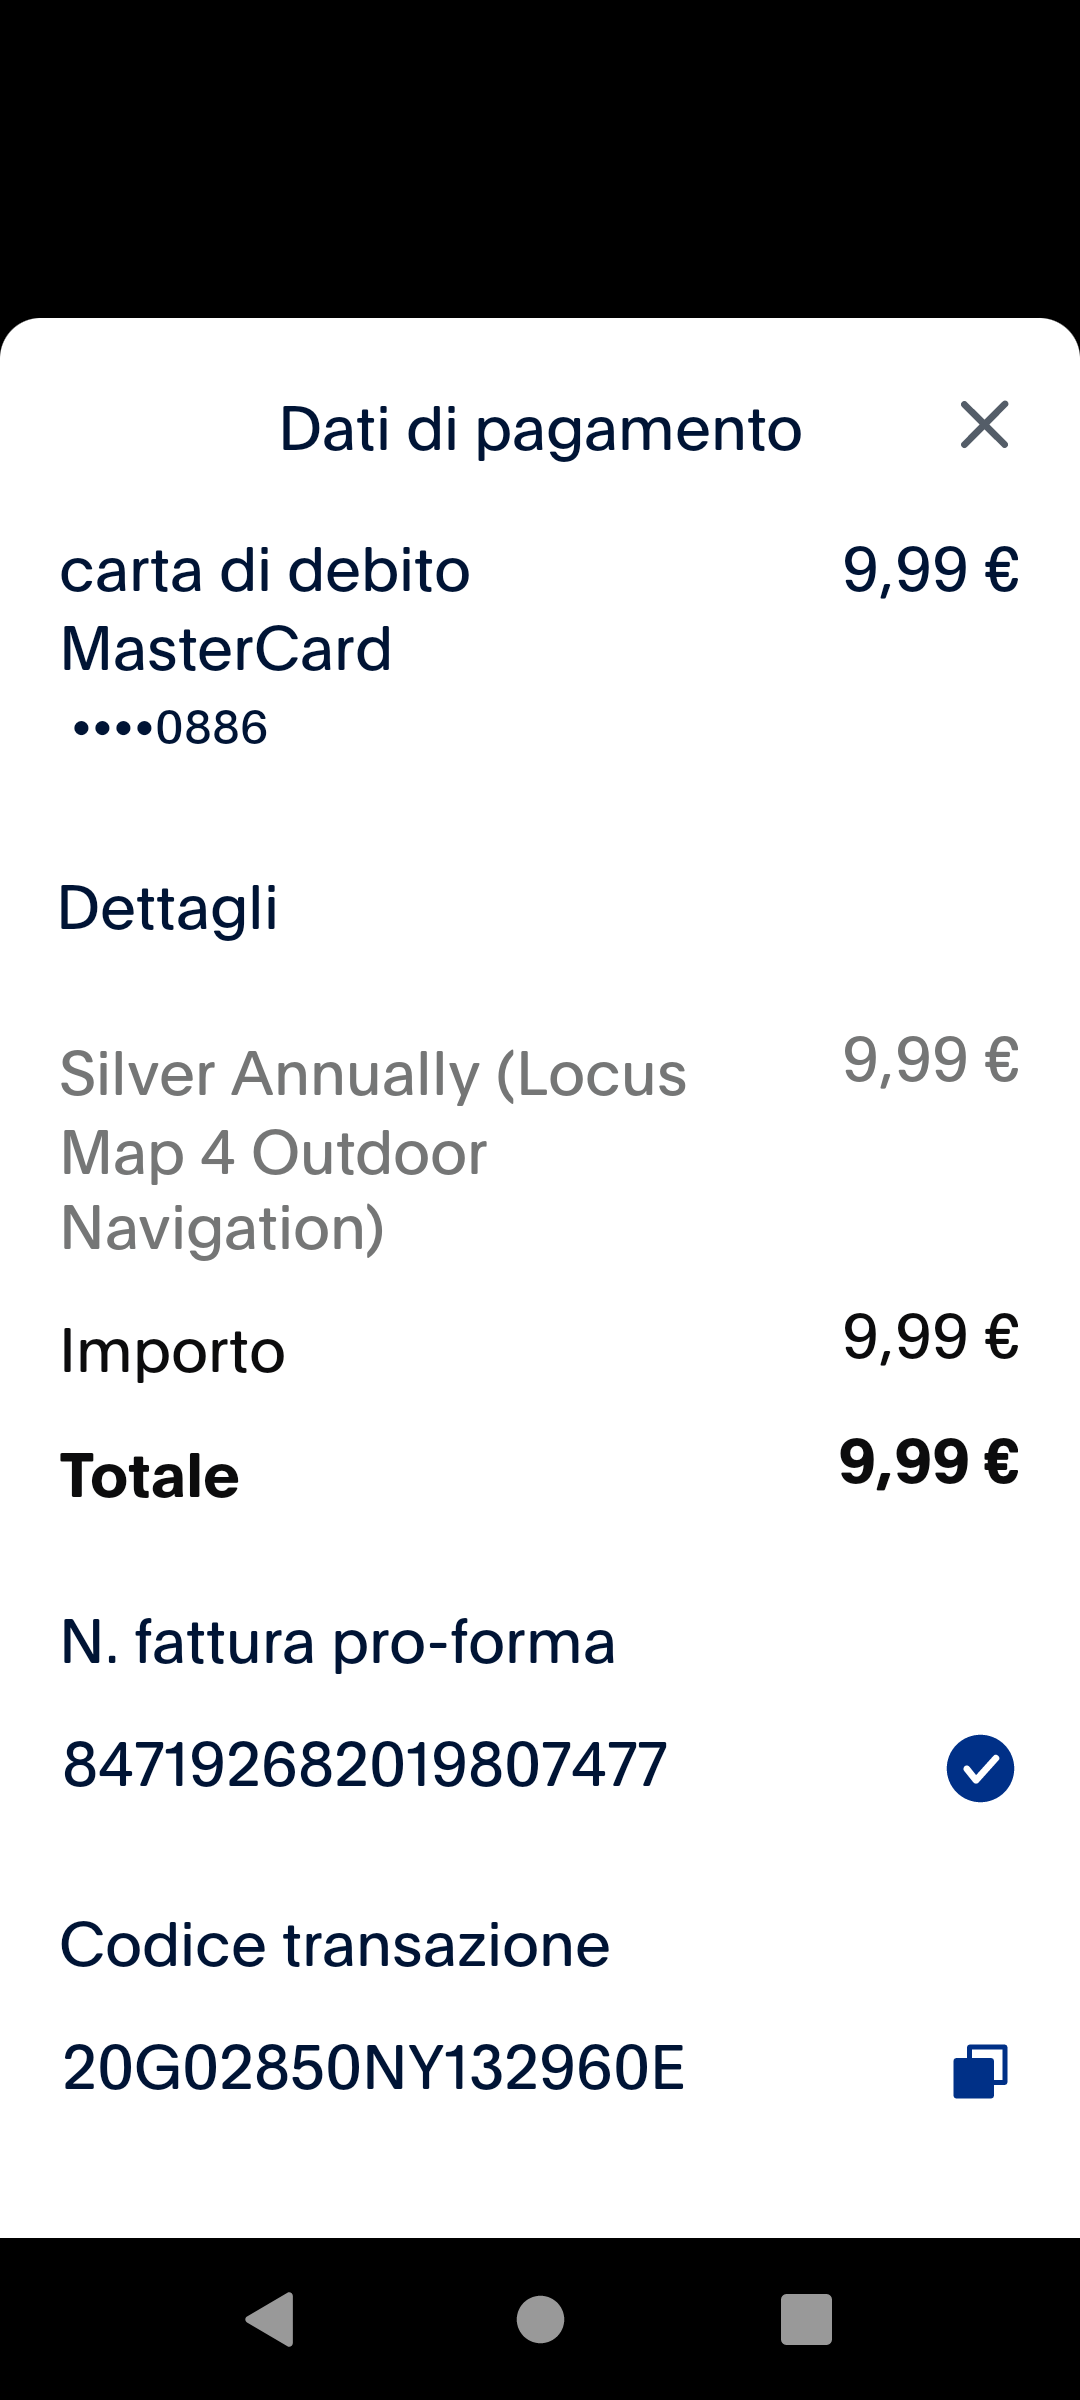1080x2400 pixels.
Task: Tap the Android home button
Action: [540, 2319]
